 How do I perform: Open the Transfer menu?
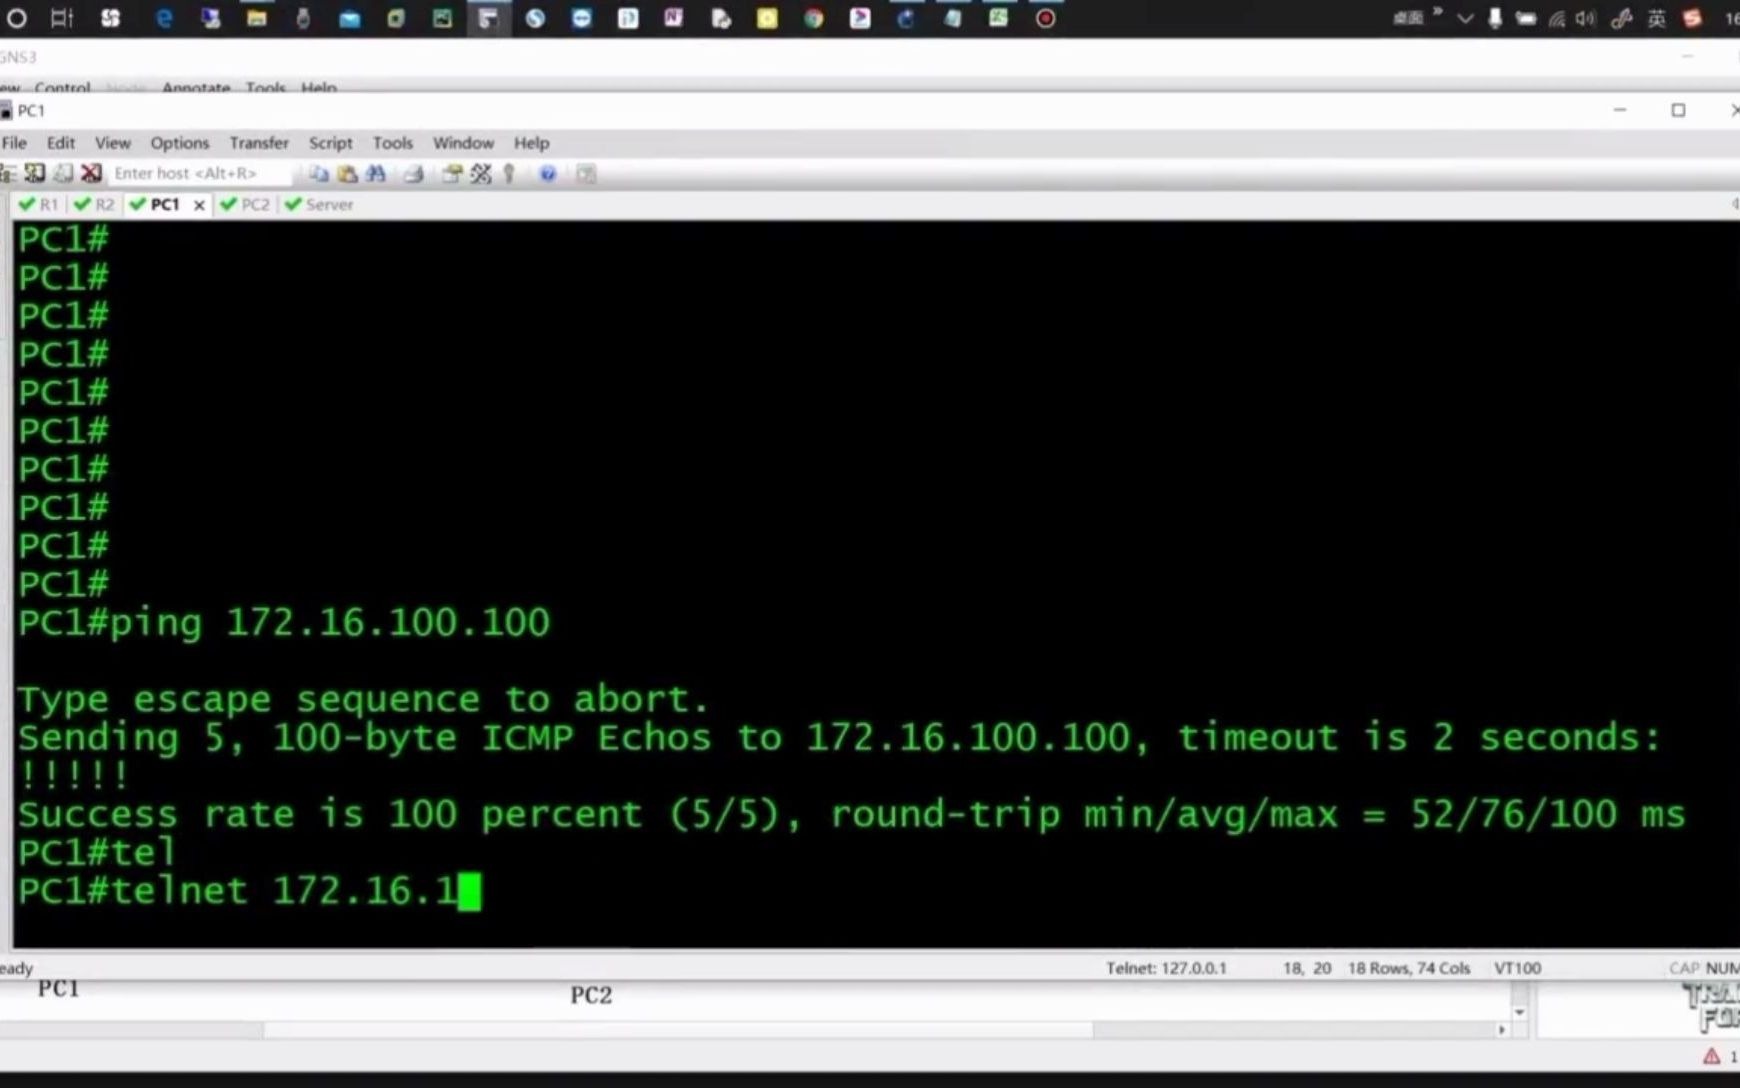259,143
